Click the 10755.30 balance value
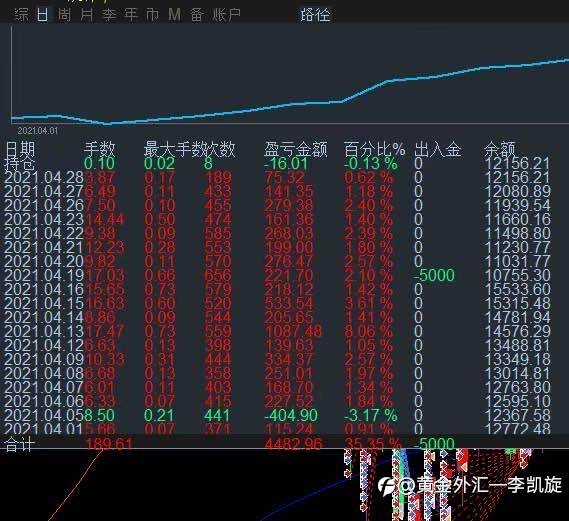This screenshot has height=521, width=569. coord(518,275)
